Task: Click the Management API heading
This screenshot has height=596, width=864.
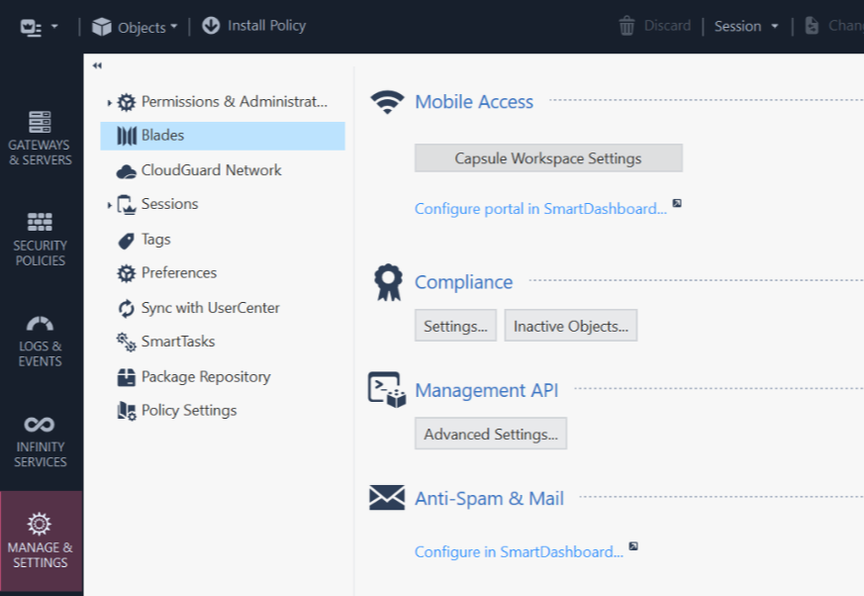Action: coord(487,390)
